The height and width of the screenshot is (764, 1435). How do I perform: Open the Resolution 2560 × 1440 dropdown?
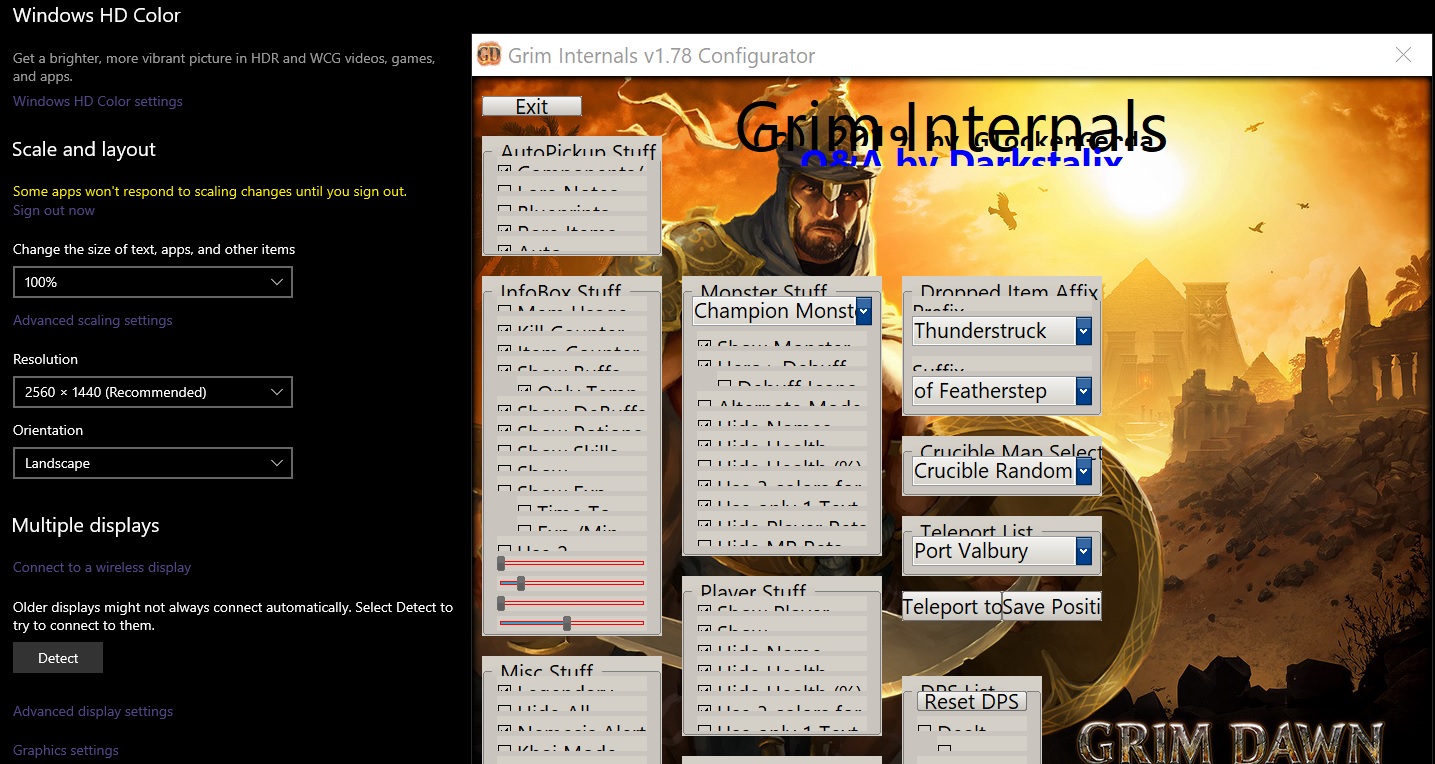pyautogui.click(x=153, y=392)
